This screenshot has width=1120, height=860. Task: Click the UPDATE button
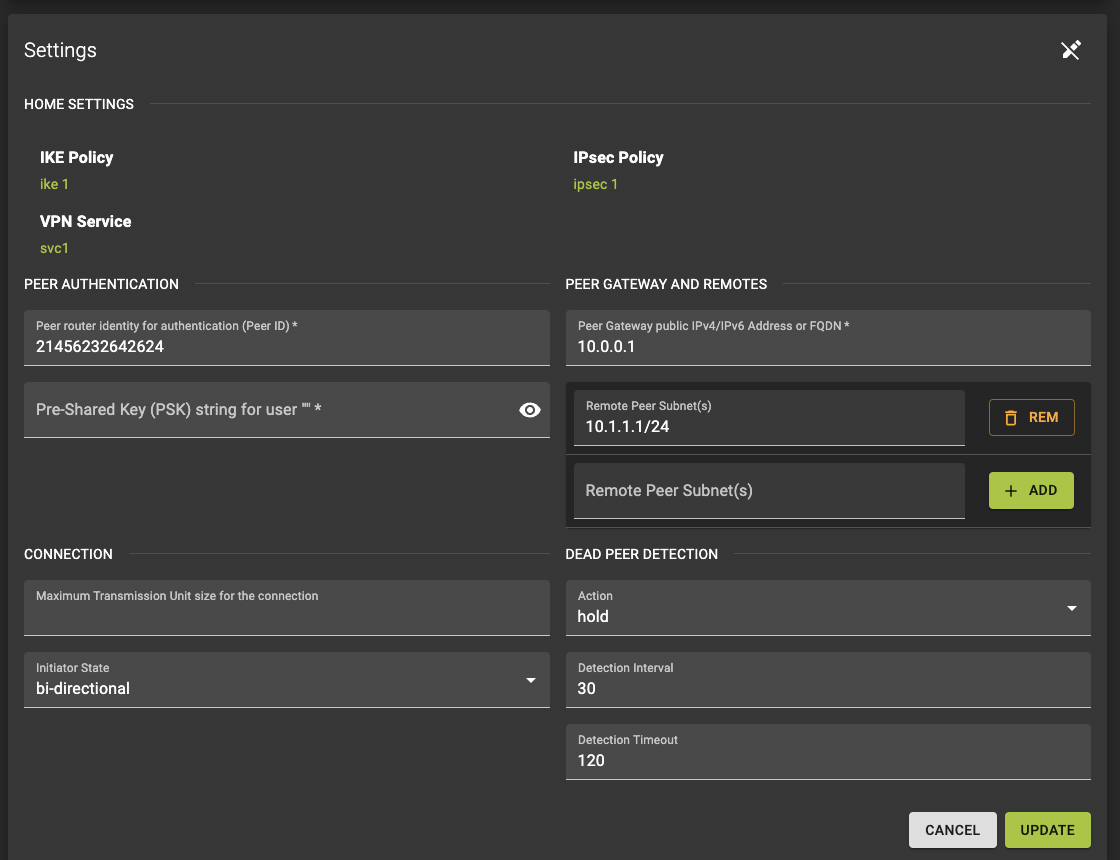click(x=1047, y=830)
